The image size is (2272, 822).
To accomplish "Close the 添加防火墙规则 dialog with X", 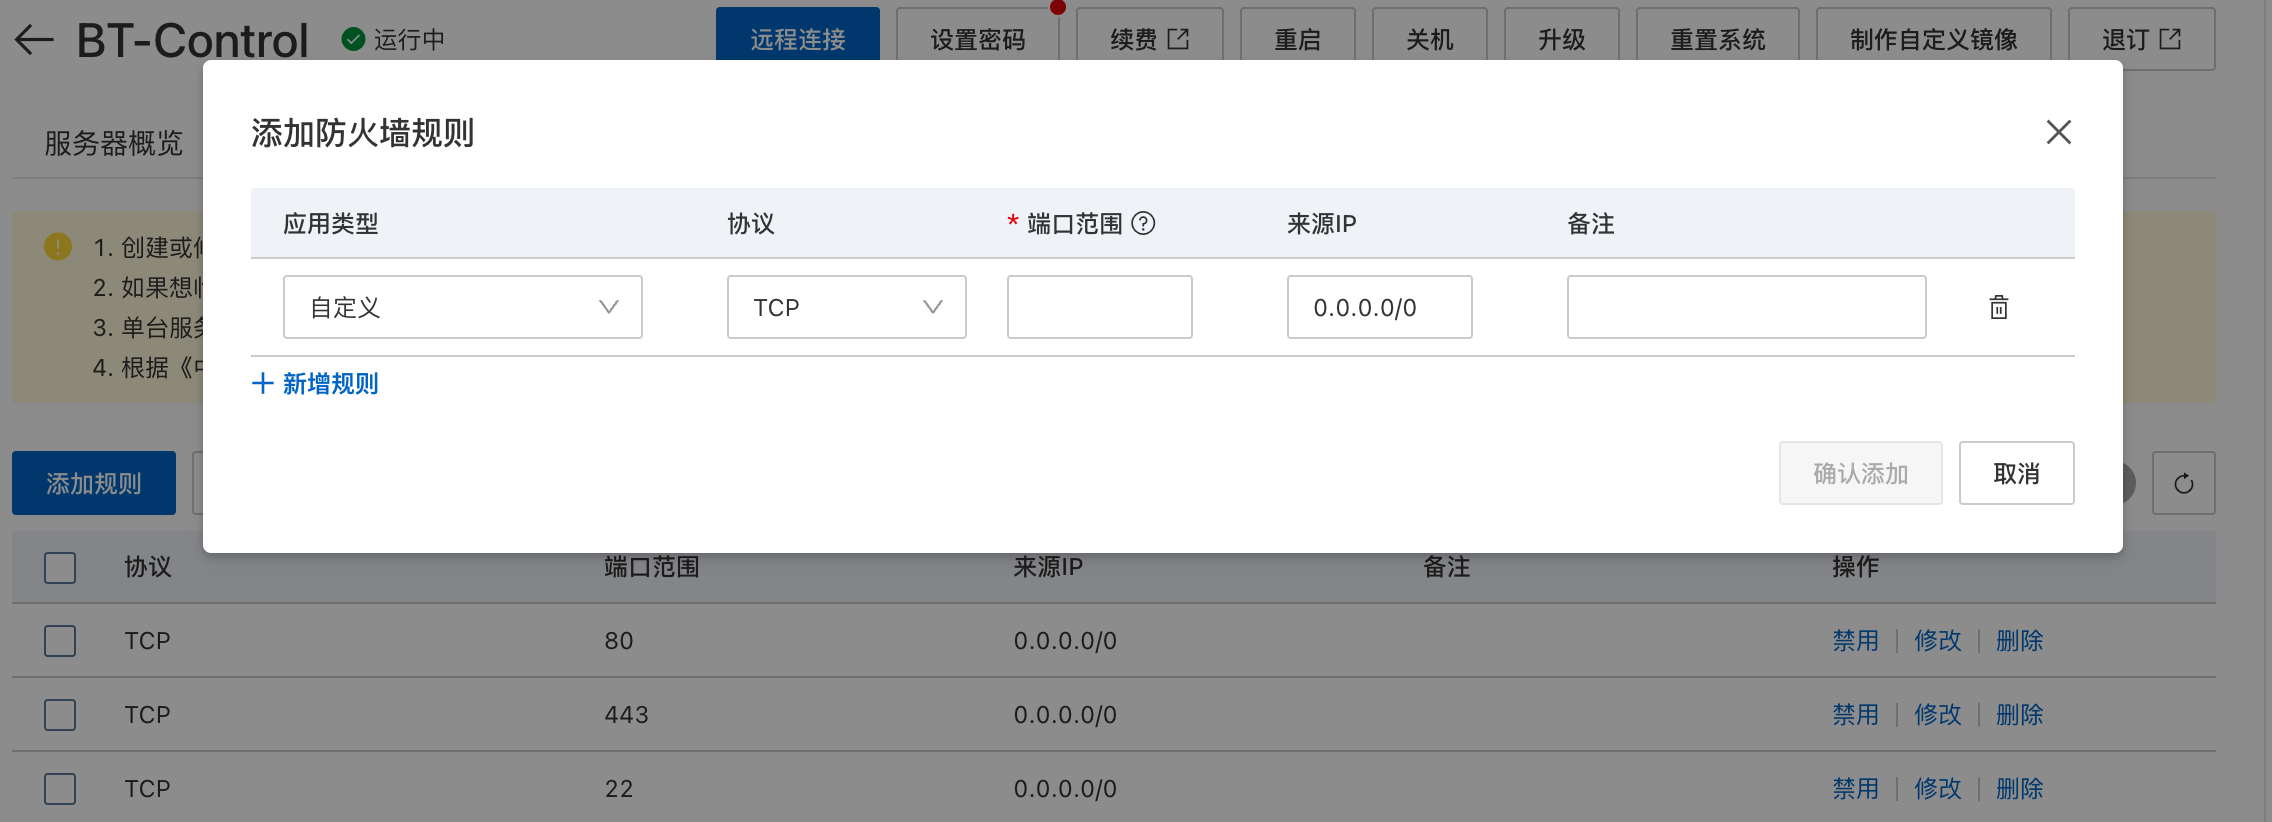I will pos(2058,132).
